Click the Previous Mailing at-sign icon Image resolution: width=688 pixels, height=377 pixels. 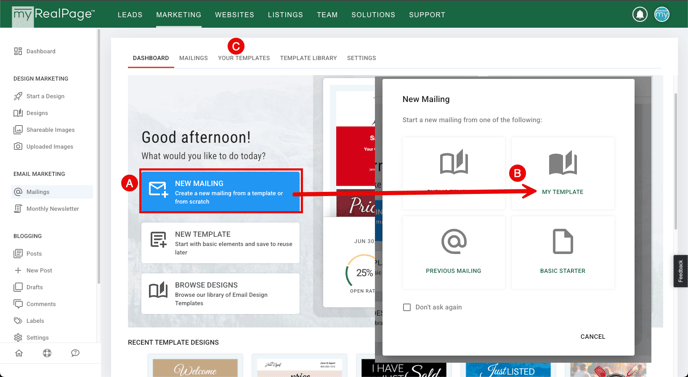[454, 242]
